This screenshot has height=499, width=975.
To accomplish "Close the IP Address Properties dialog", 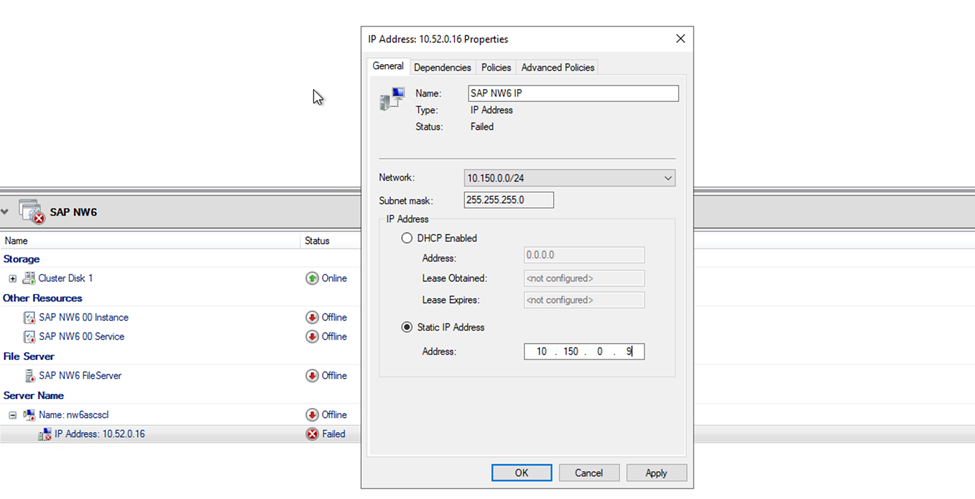I will (680, 39).
